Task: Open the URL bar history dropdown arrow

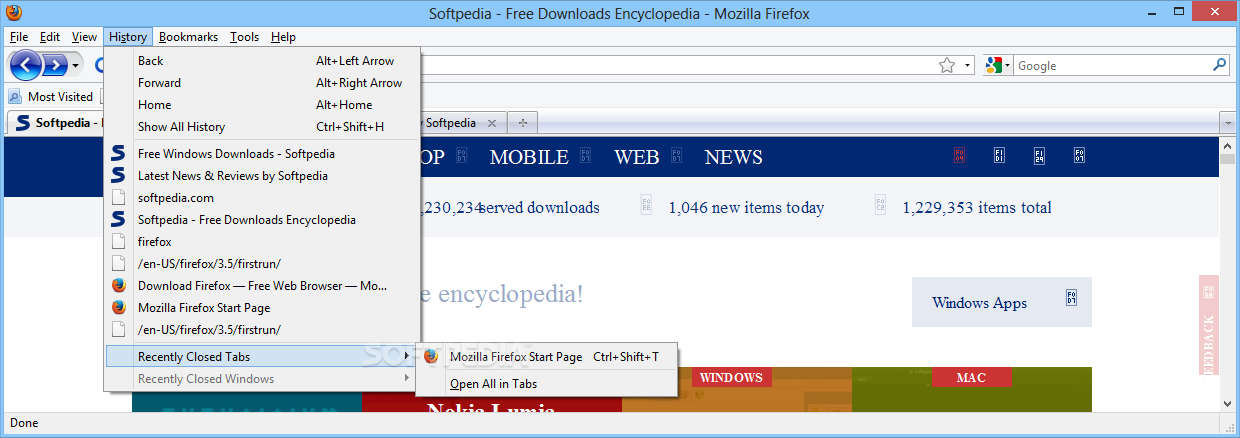Action: pyautogui.click(x=968, y=66)
